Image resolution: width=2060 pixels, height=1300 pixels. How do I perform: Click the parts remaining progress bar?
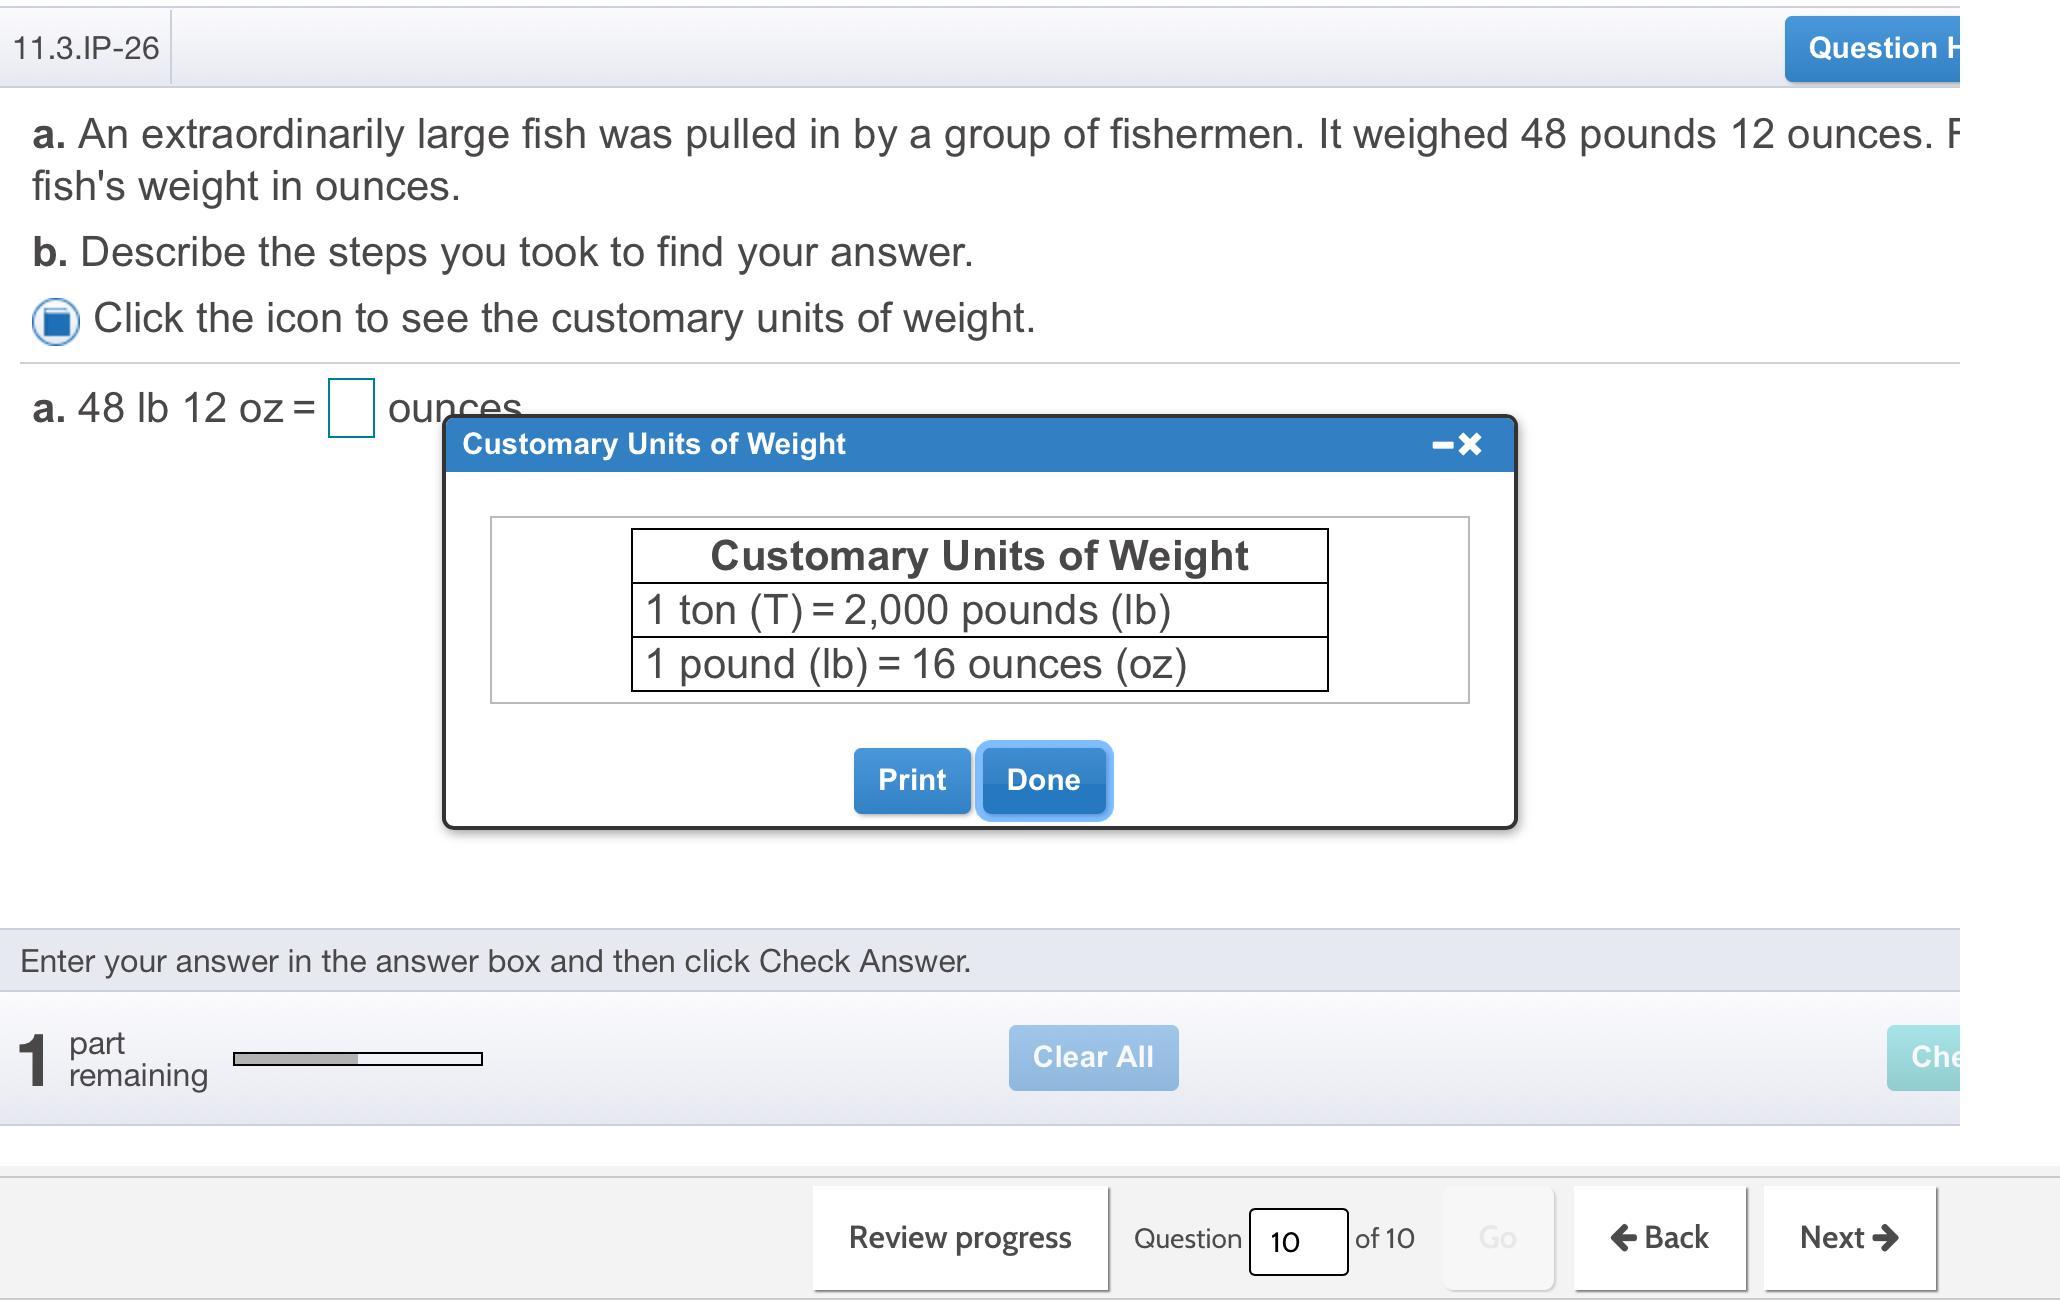coord(357,1058)
